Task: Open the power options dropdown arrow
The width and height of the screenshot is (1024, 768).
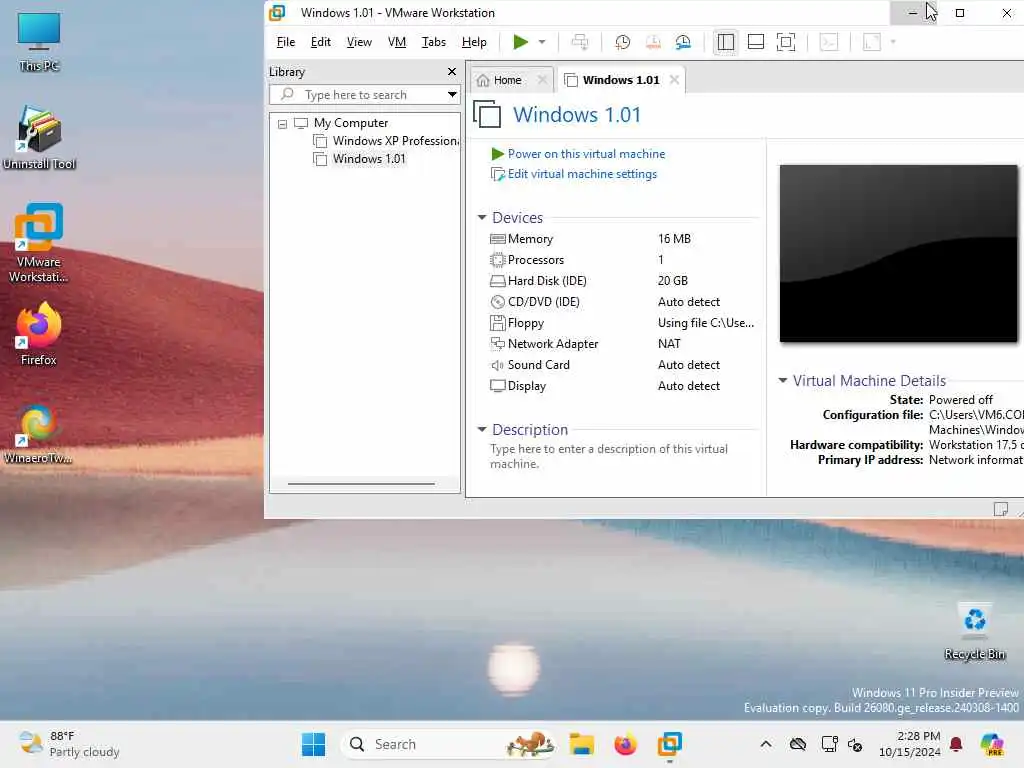Action: click(x=542, y=42)
